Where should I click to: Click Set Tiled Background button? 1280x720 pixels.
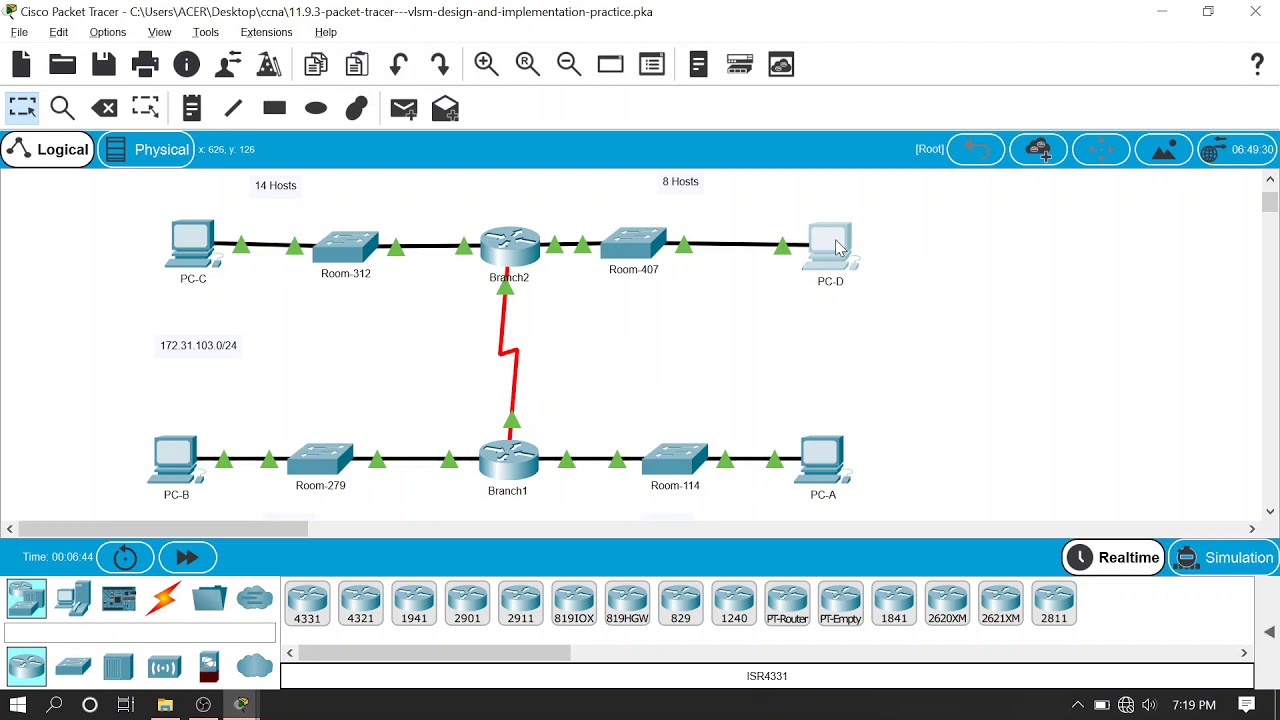[1163, 150]
